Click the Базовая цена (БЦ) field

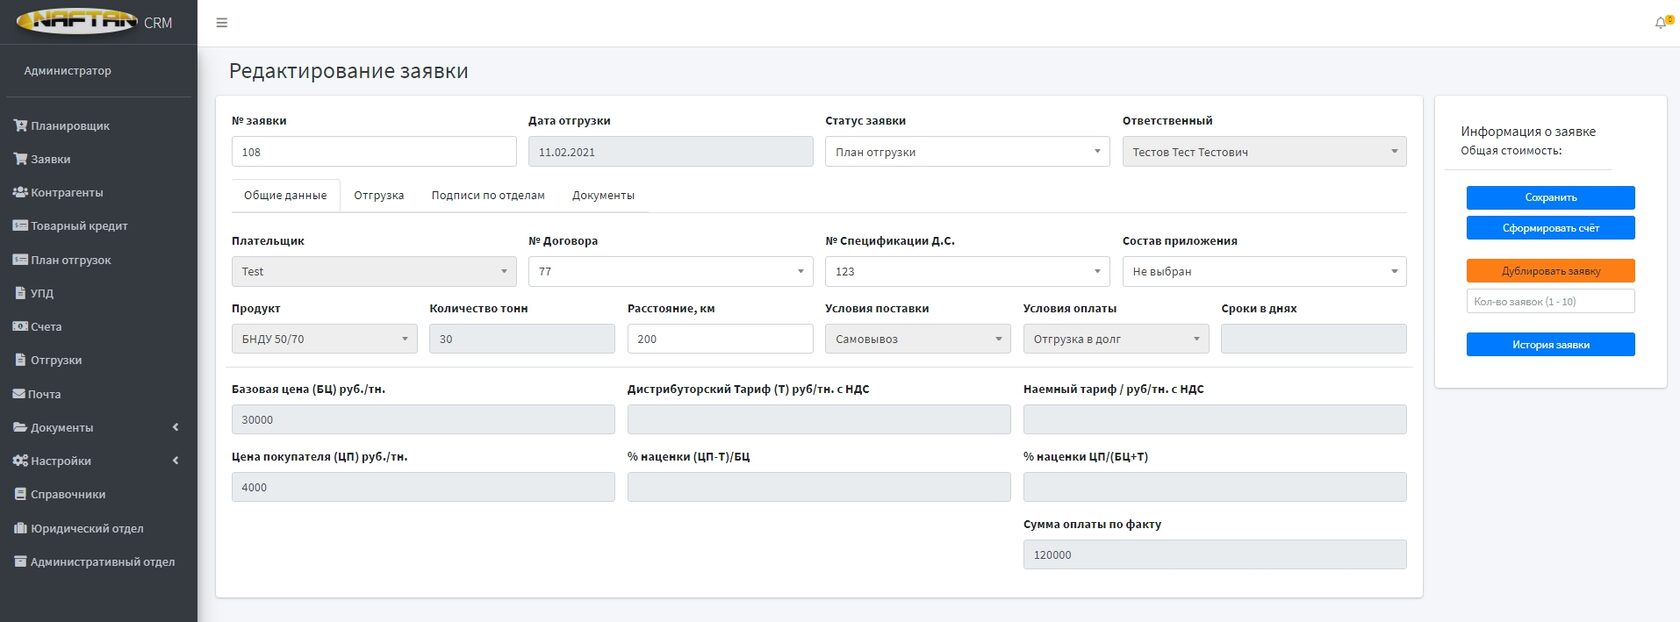(423, 420)
